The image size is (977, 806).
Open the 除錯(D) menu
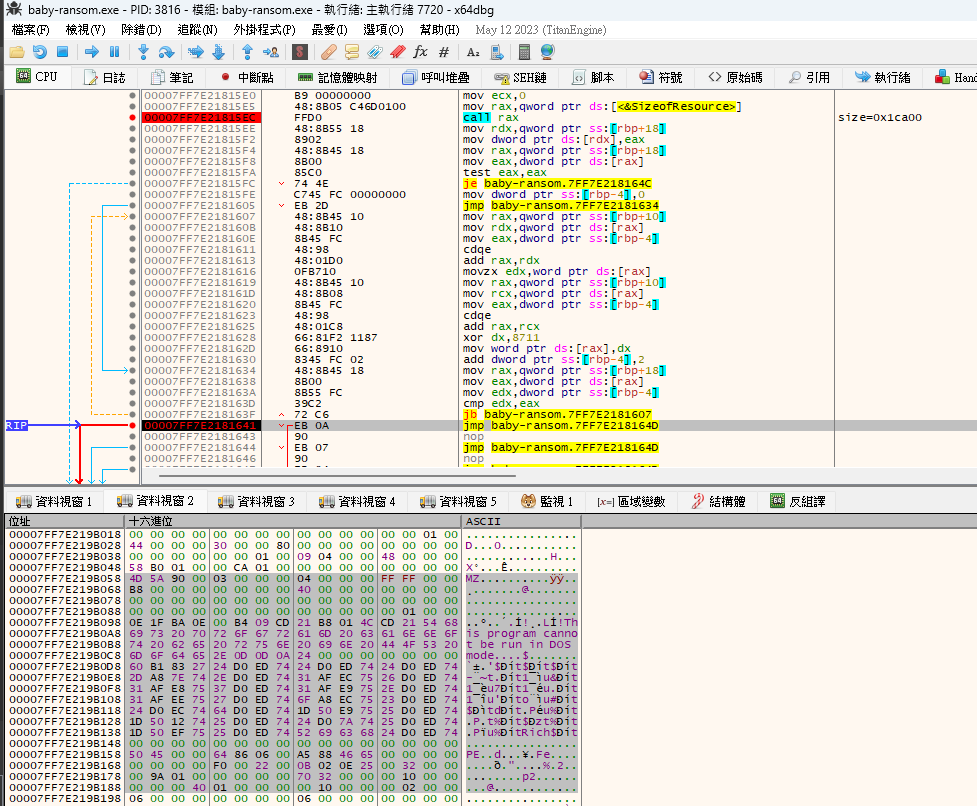[x=141, y=30]
